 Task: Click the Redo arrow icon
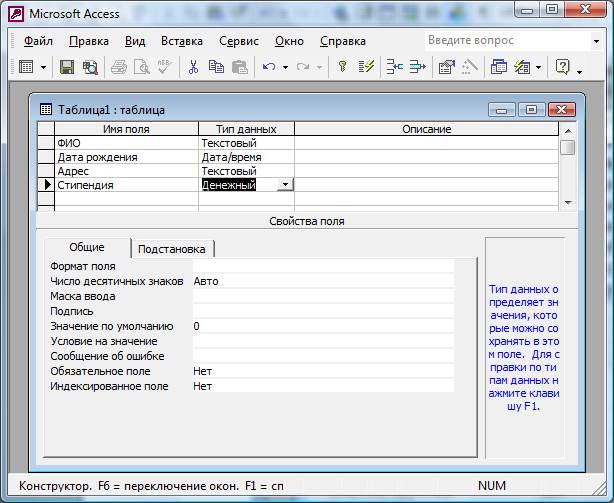302,67
